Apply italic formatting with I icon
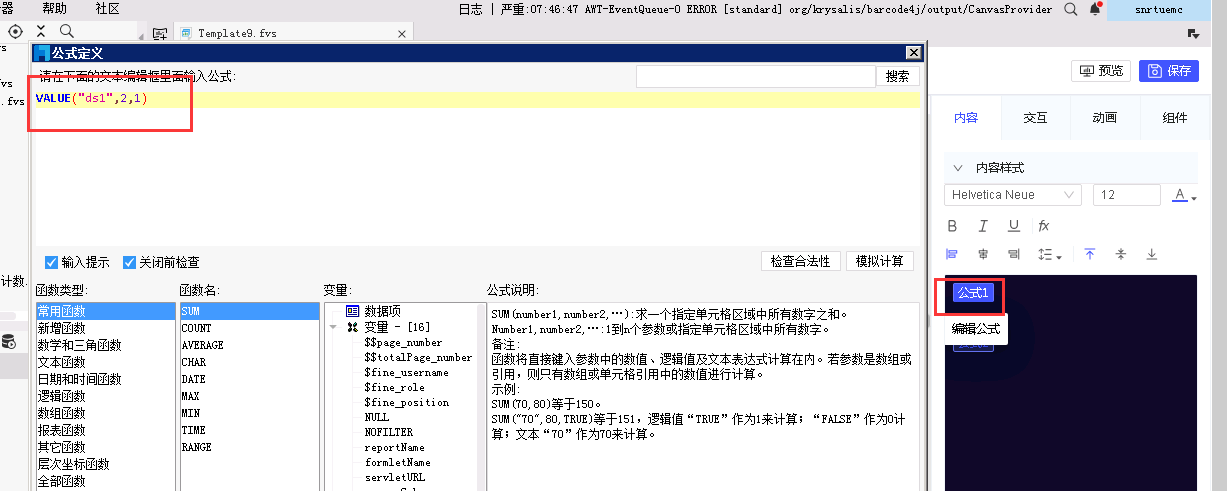This screenshot has height=491, width=1227. [983, 226]
